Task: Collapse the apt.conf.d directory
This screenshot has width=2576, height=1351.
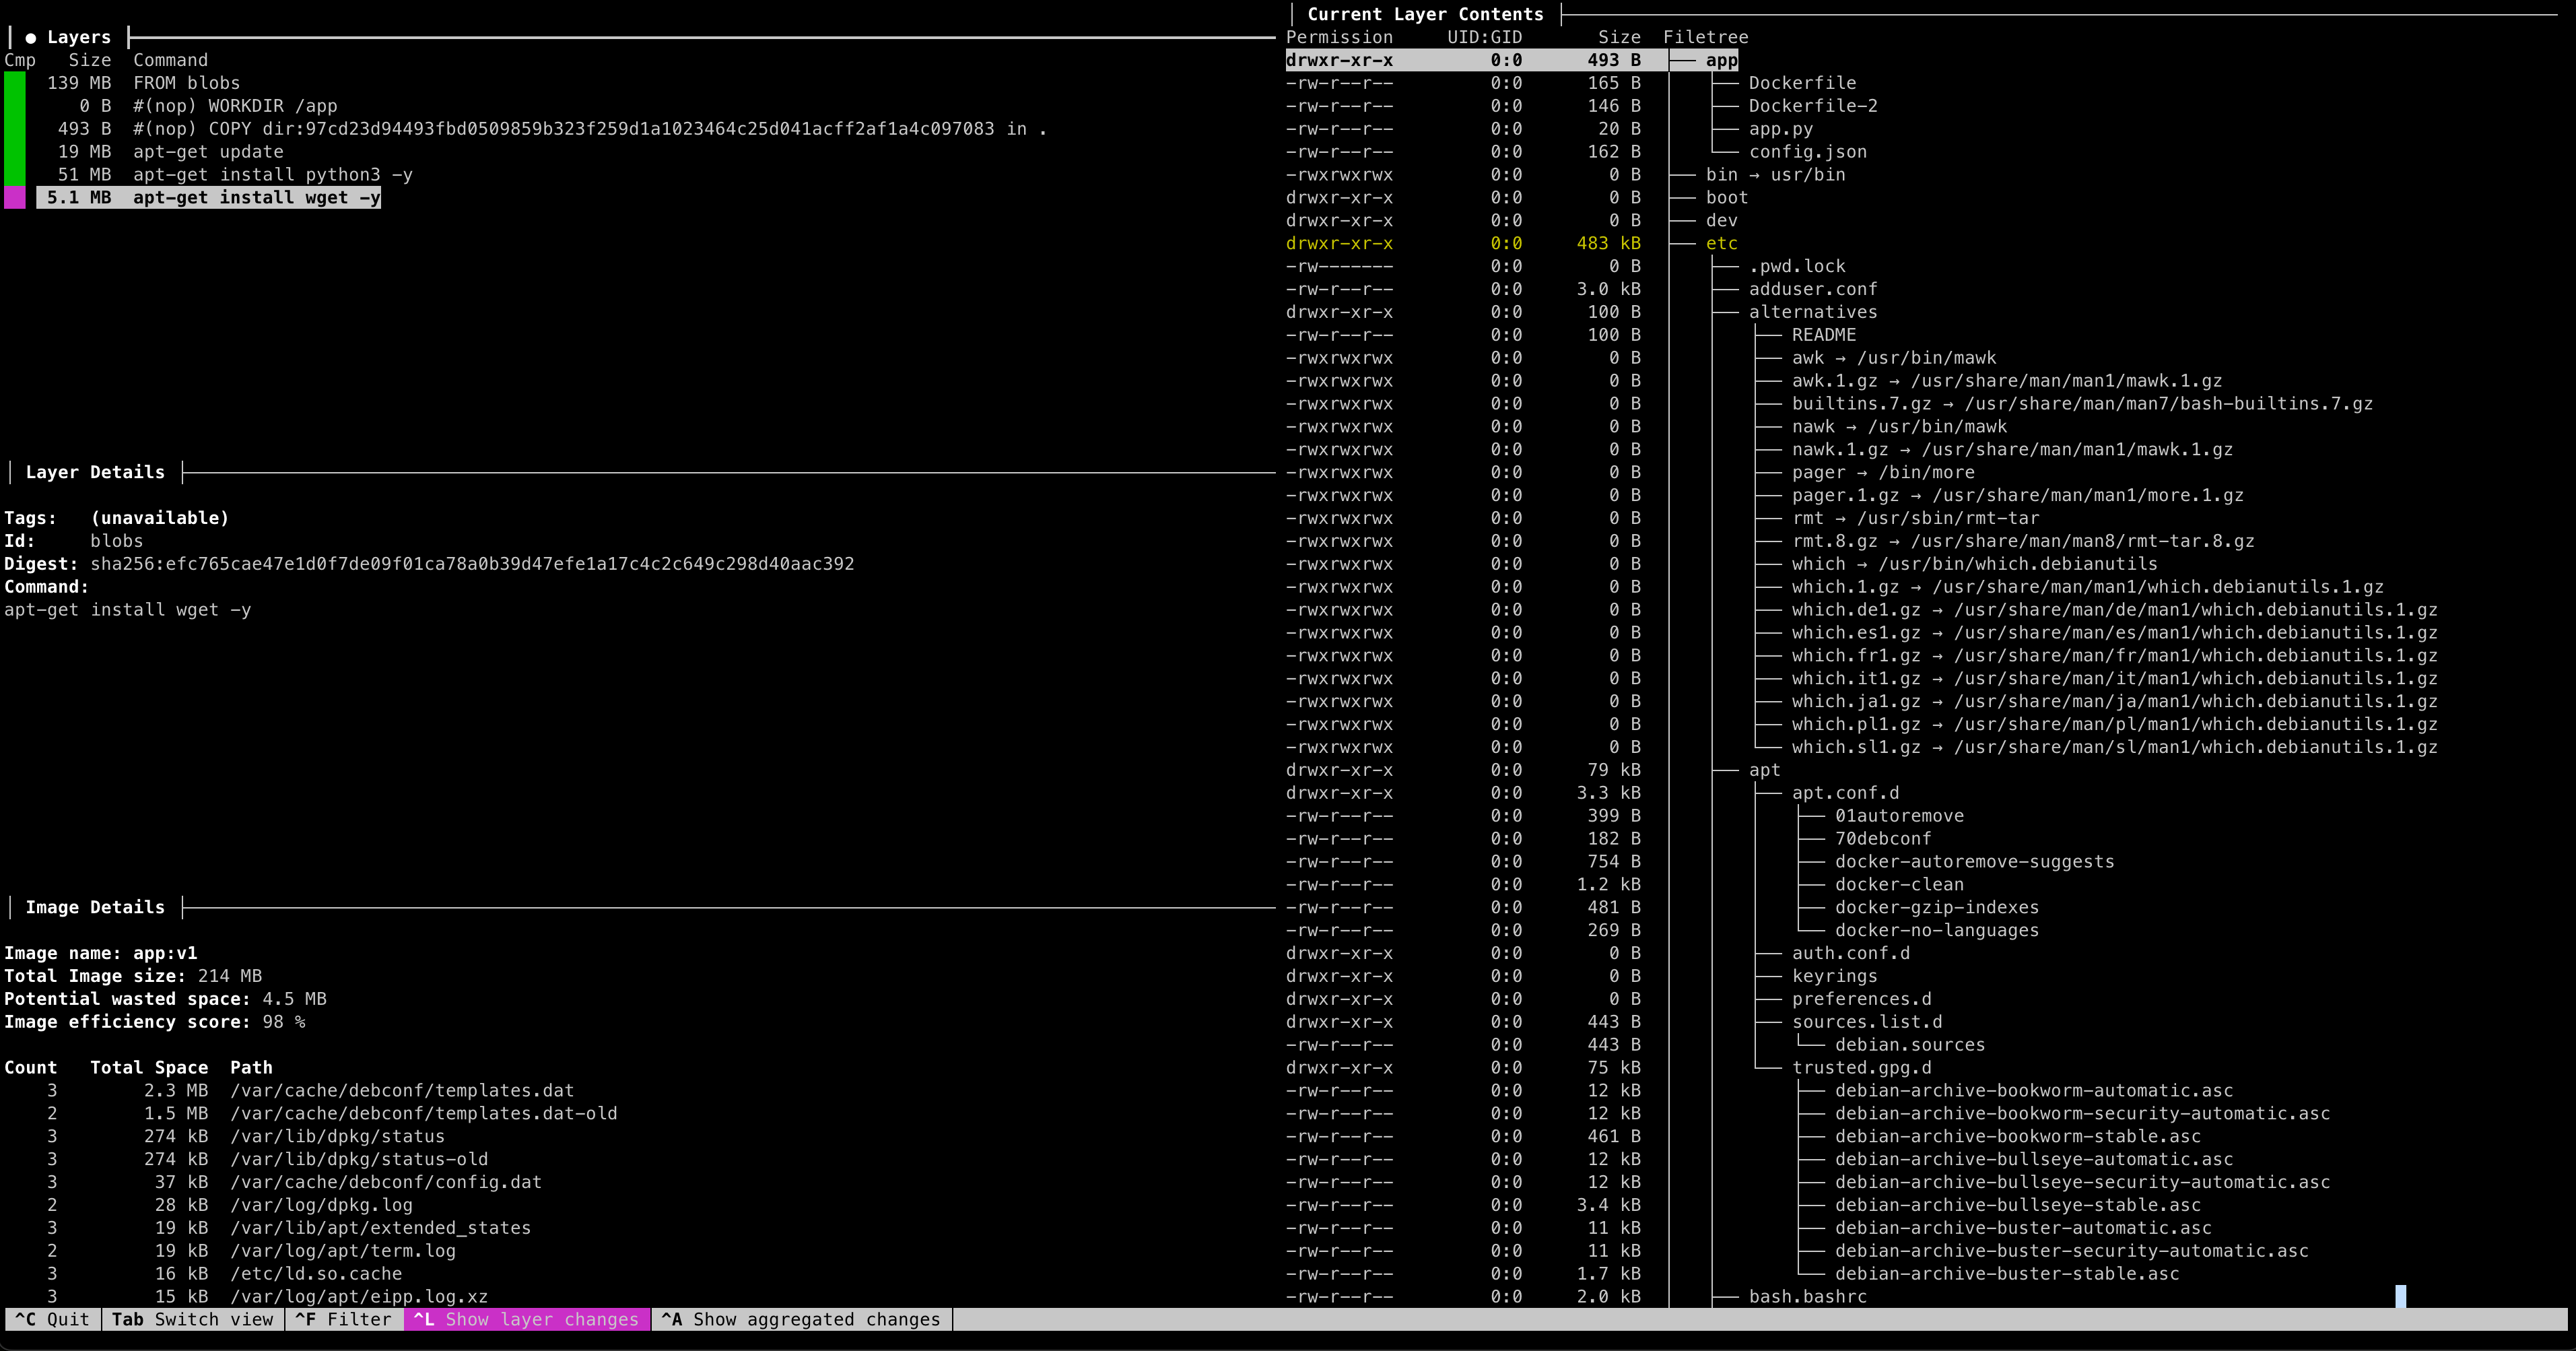Action: [x=1845, y=793]
